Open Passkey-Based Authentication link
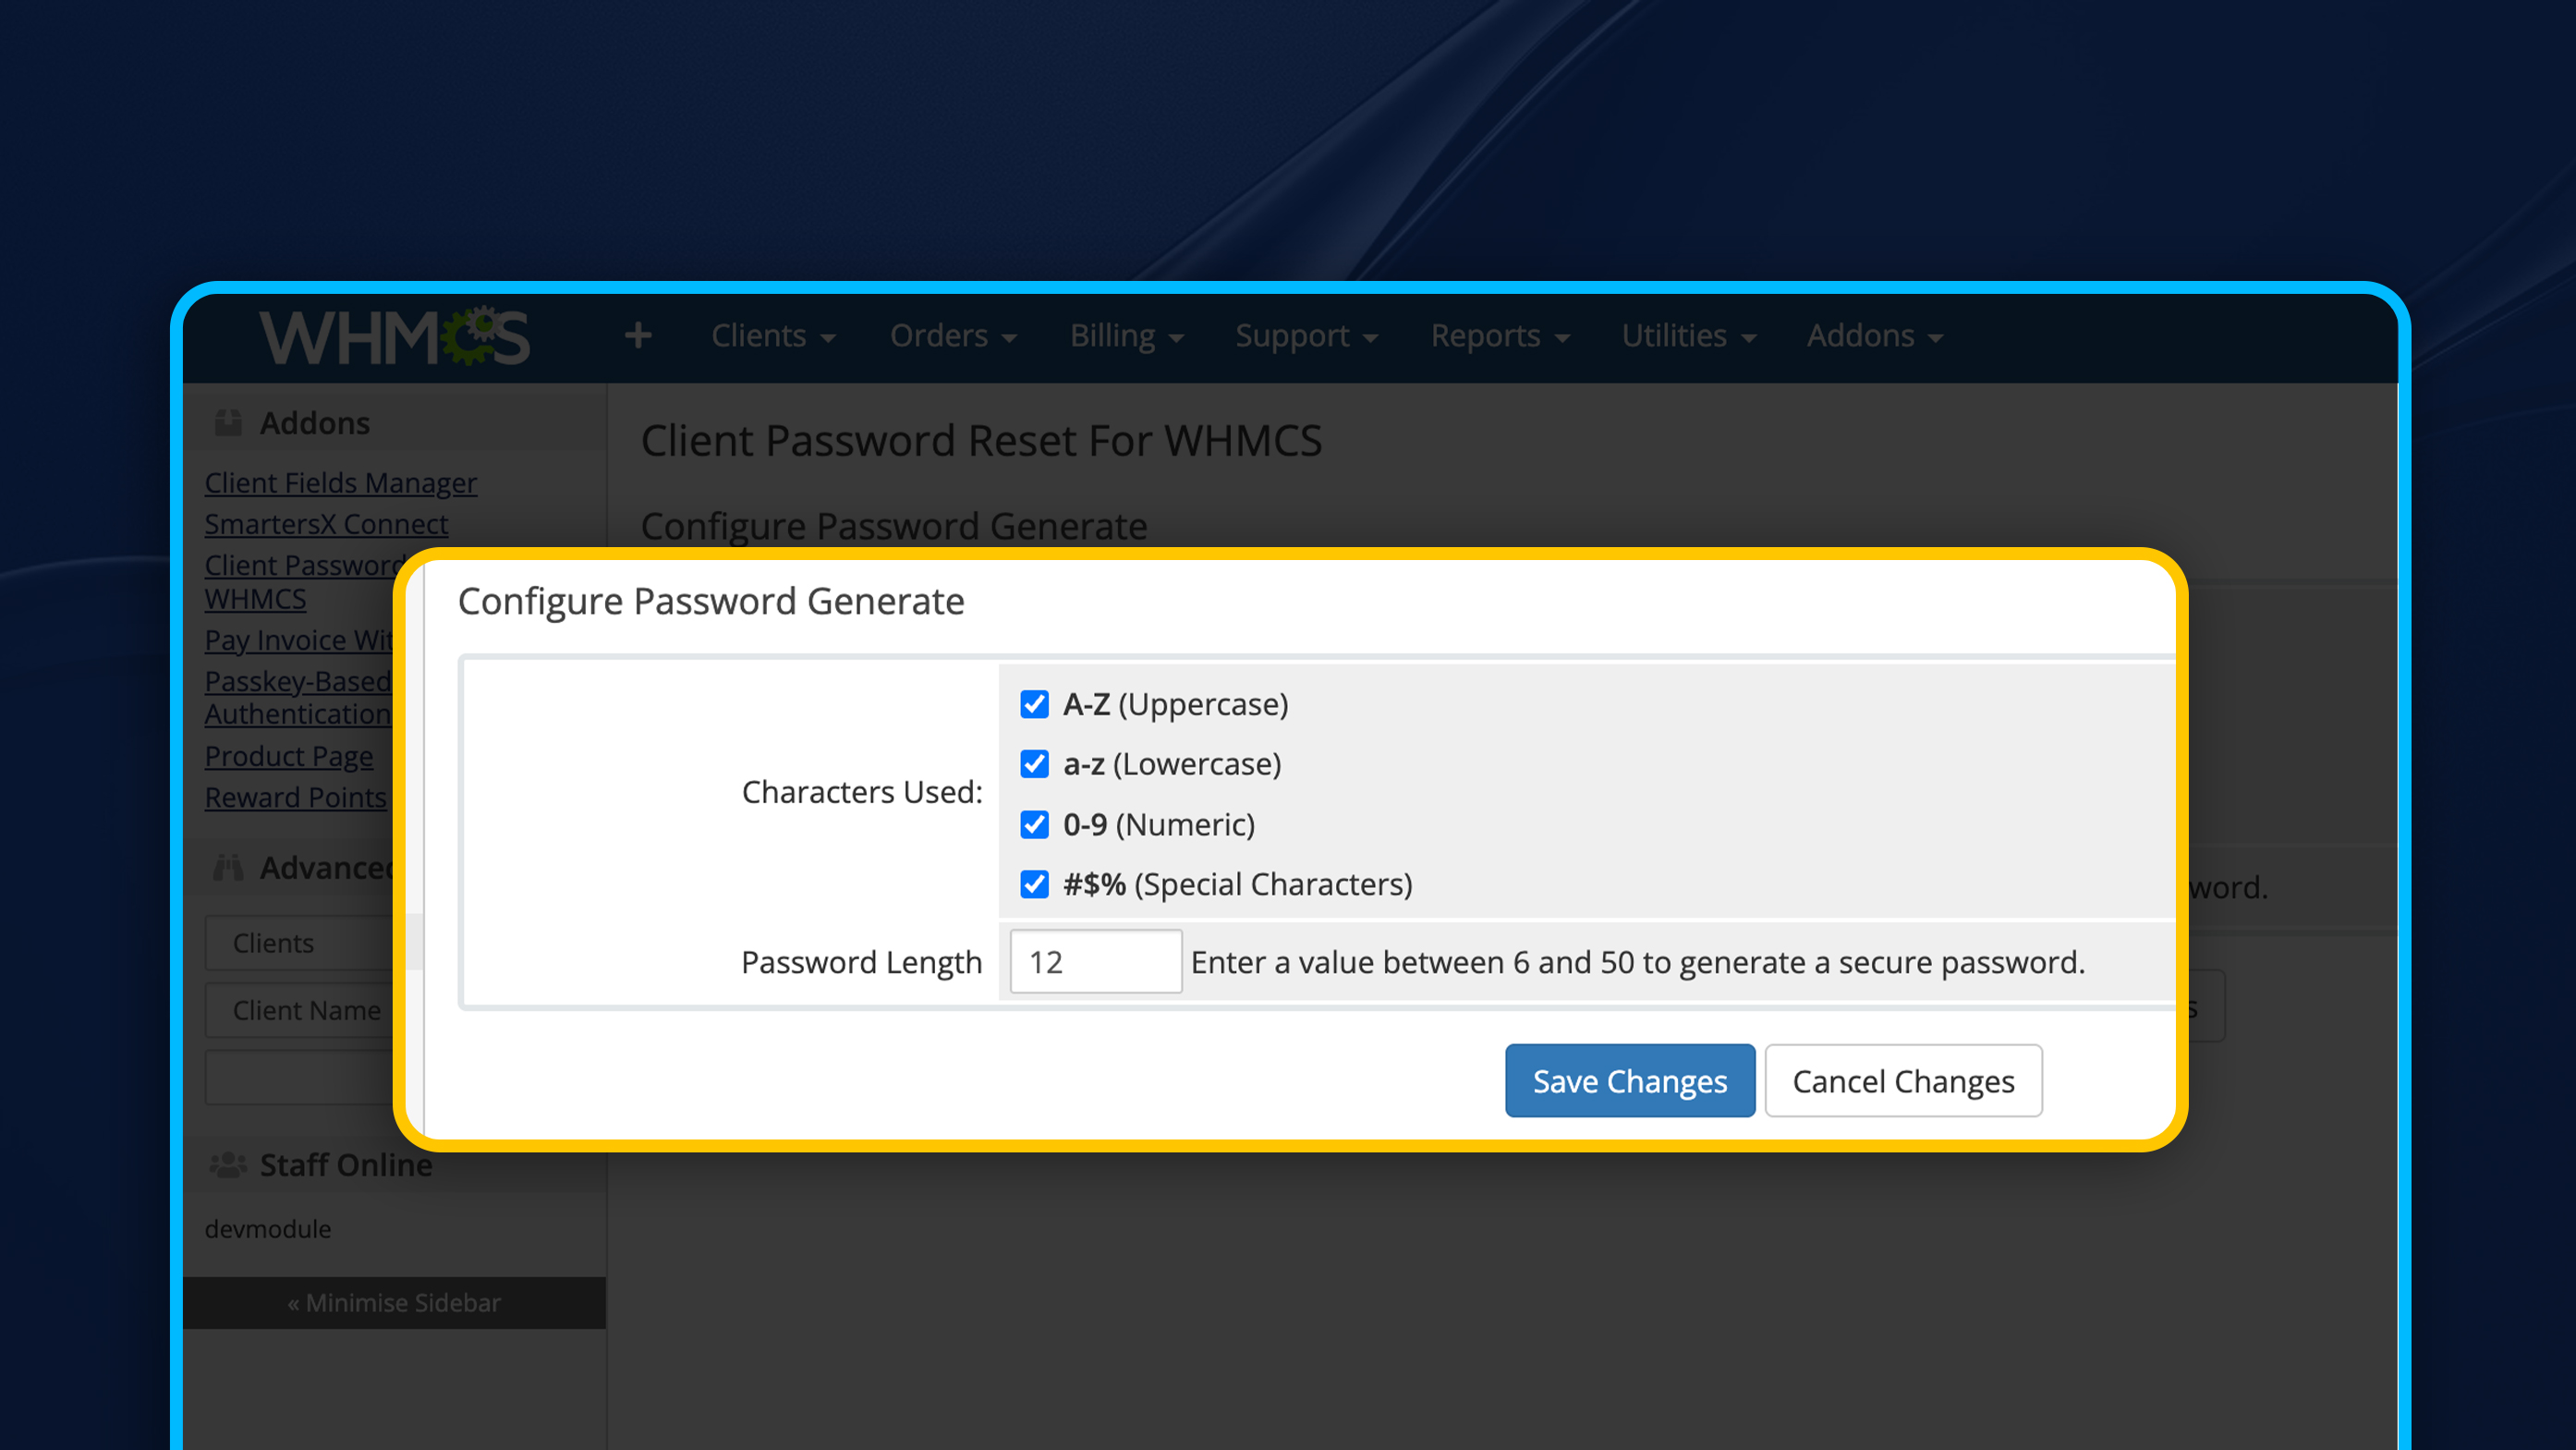The width and height of the screenshot is (2576, 1450). pyautogui.click(x=298, y=698)
